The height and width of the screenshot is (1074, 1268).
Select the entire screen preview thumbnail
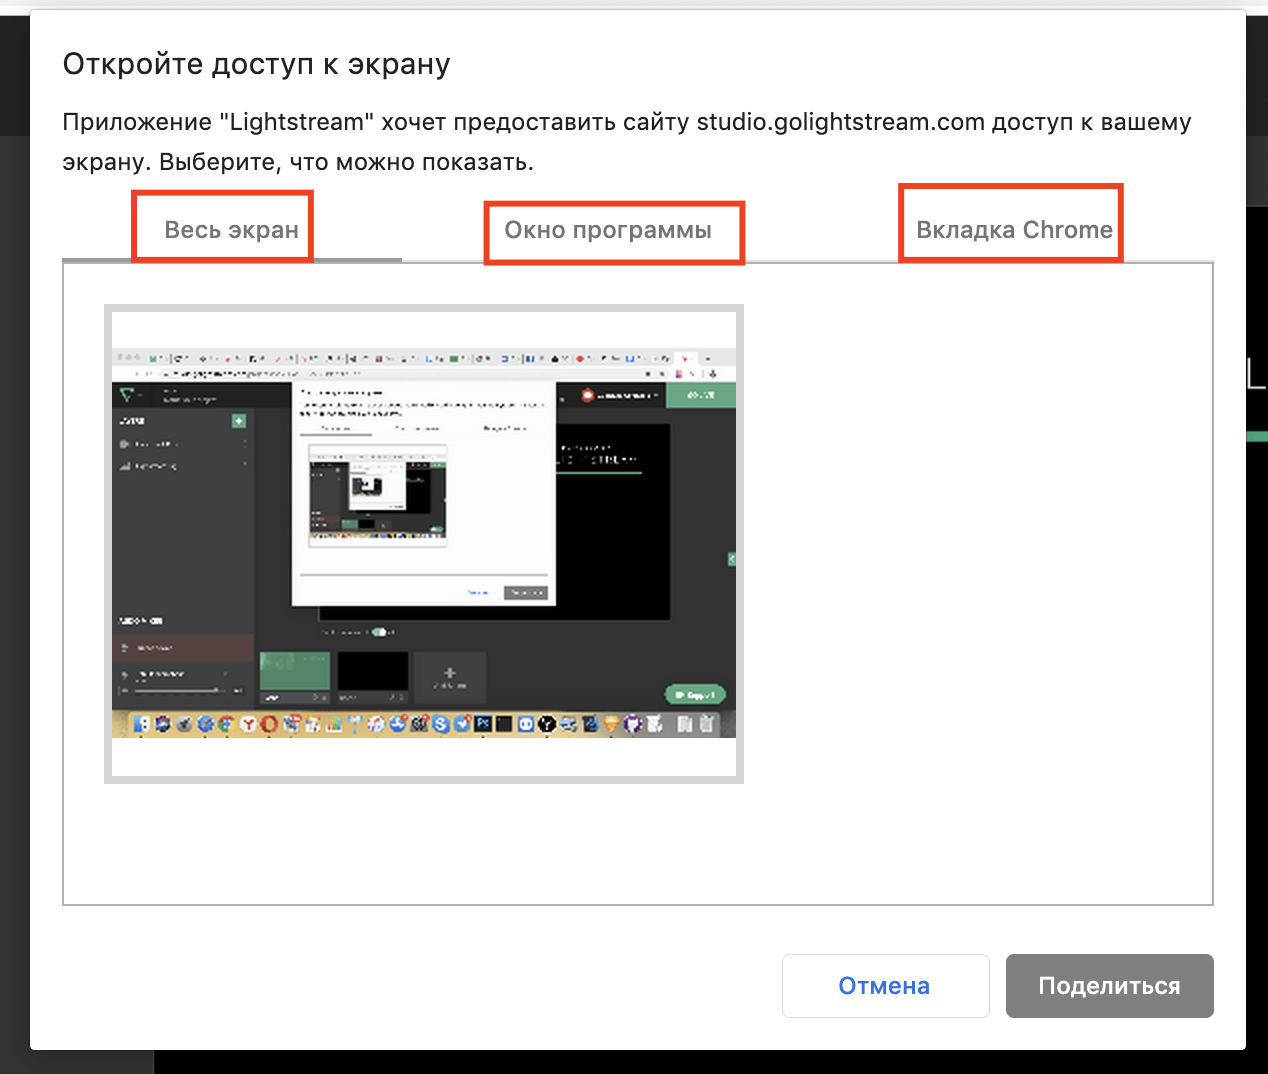423,543
